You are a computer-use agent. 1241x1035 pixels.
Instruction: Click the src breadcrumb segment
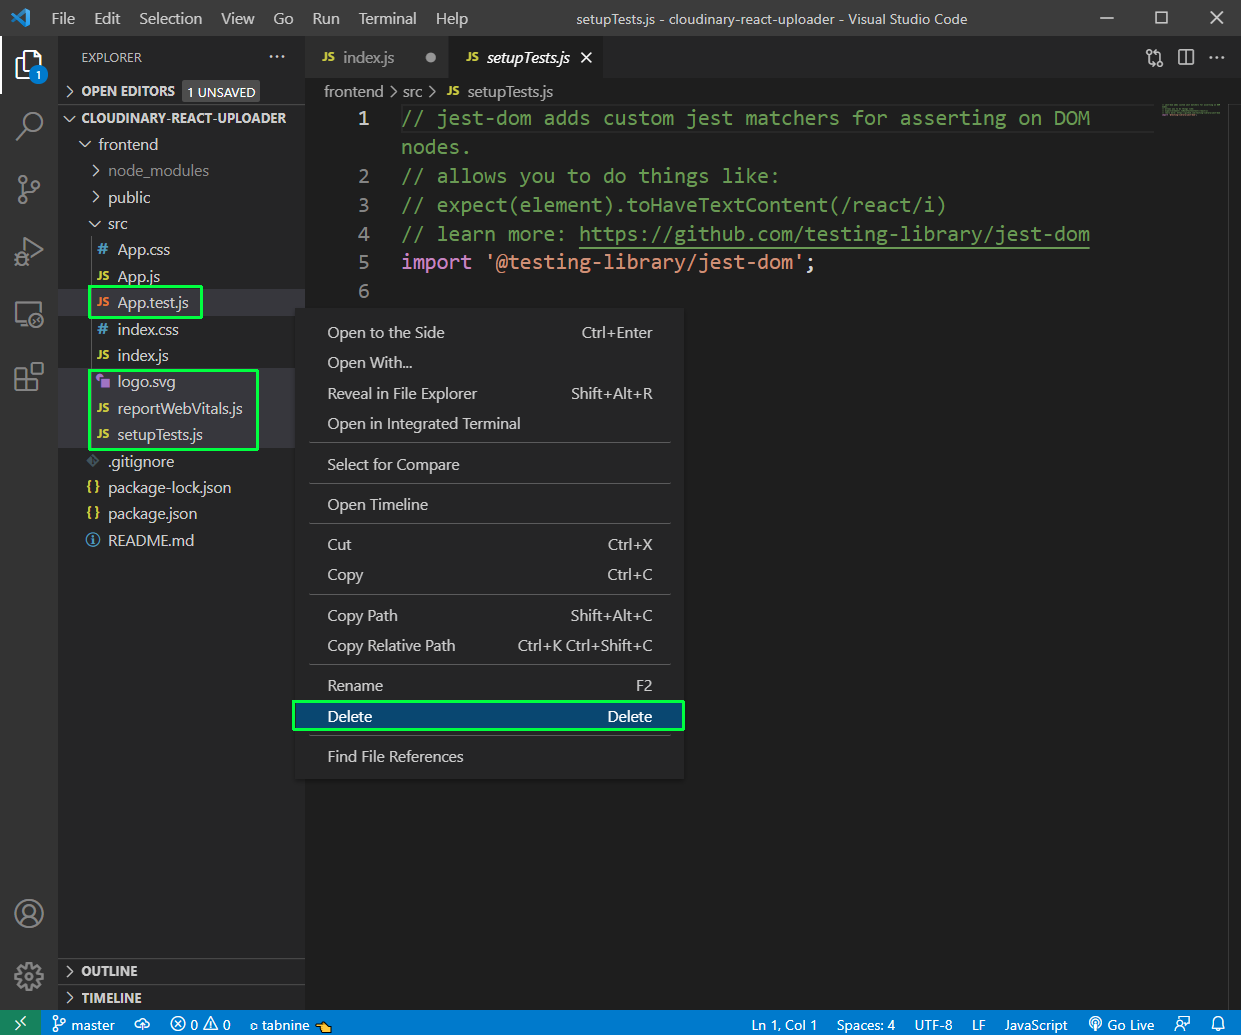click(x=412, y=91)
